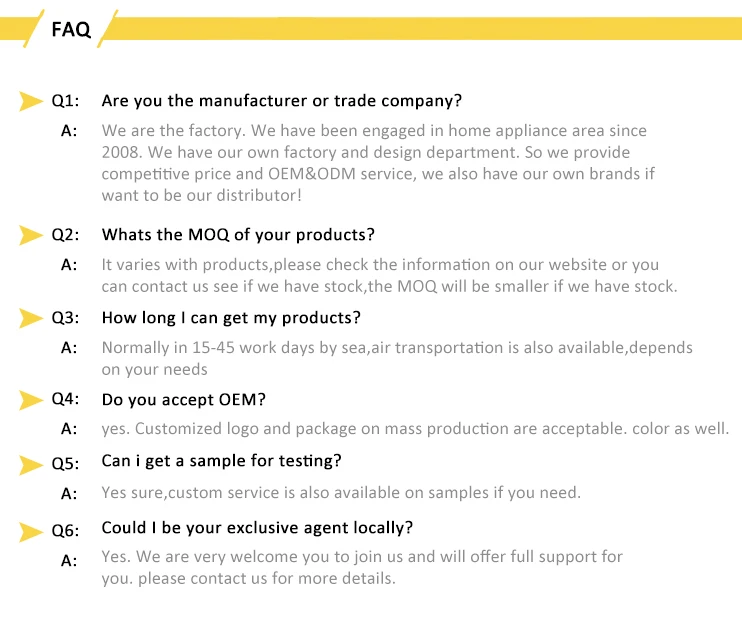Viewport: 742px width, 625px height.
Task: Click the yellow arrow beside Q4
Action: coord(31,400)
